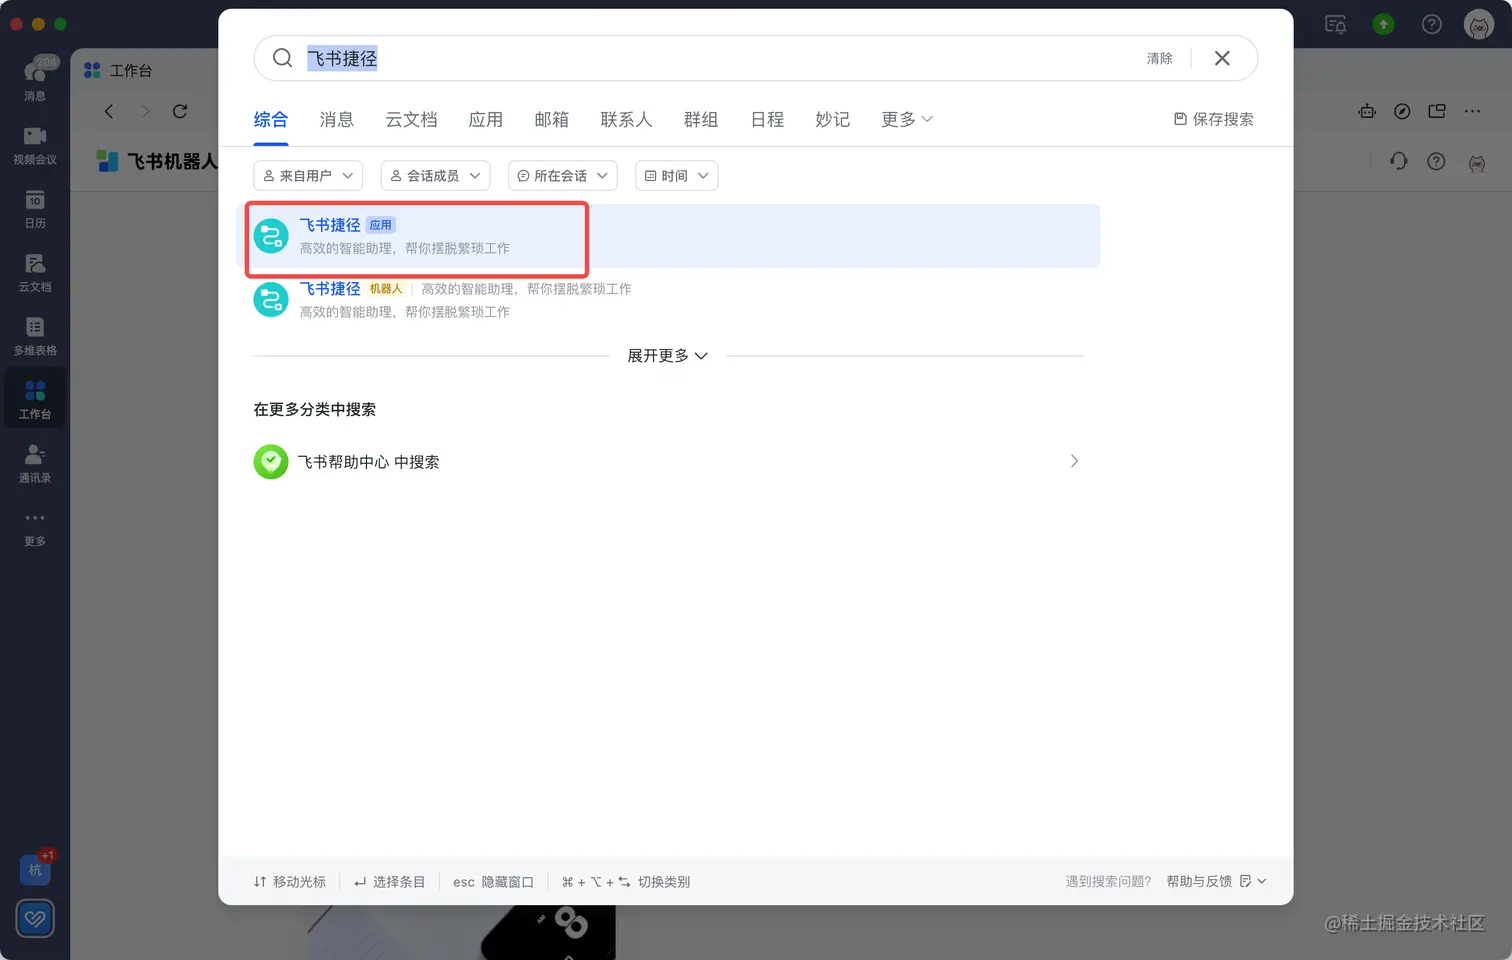Screen dimensions: 1512x960
Task: Click the headset support icon
Action: coord(1399,161)
